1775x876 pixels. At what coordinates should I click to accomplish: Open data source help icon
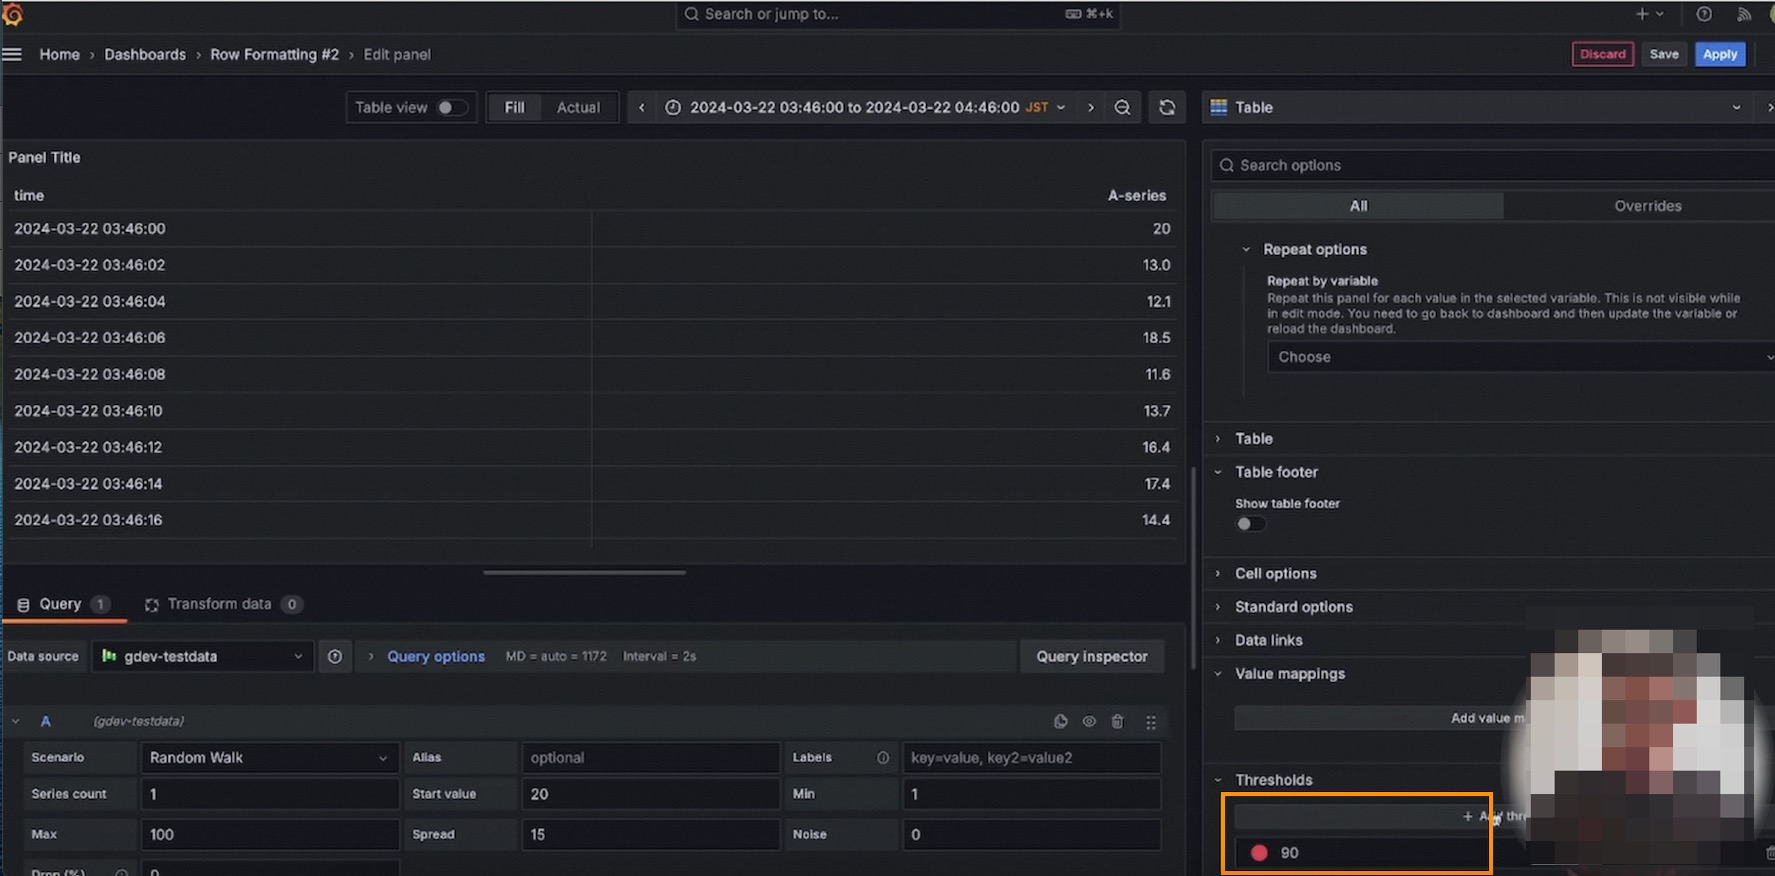335,656
